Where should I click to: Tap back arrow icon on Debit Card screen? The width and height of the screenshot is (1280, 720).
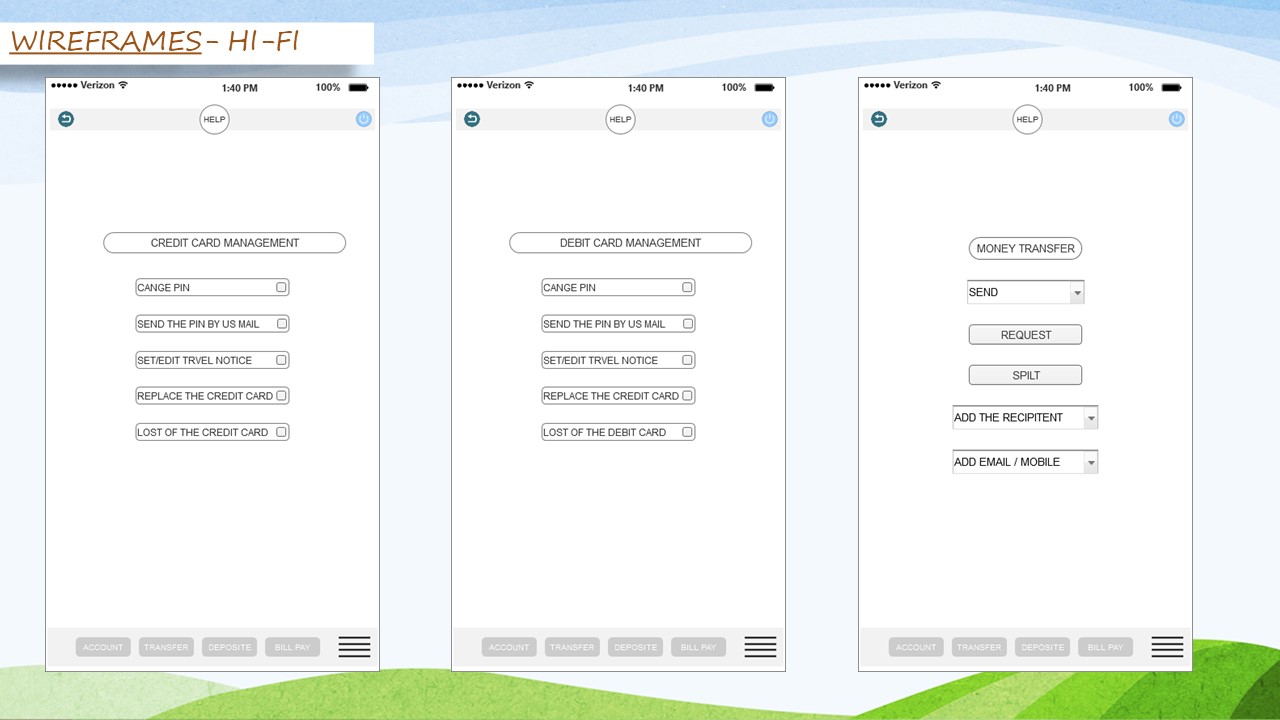click(x=472, y=119)
